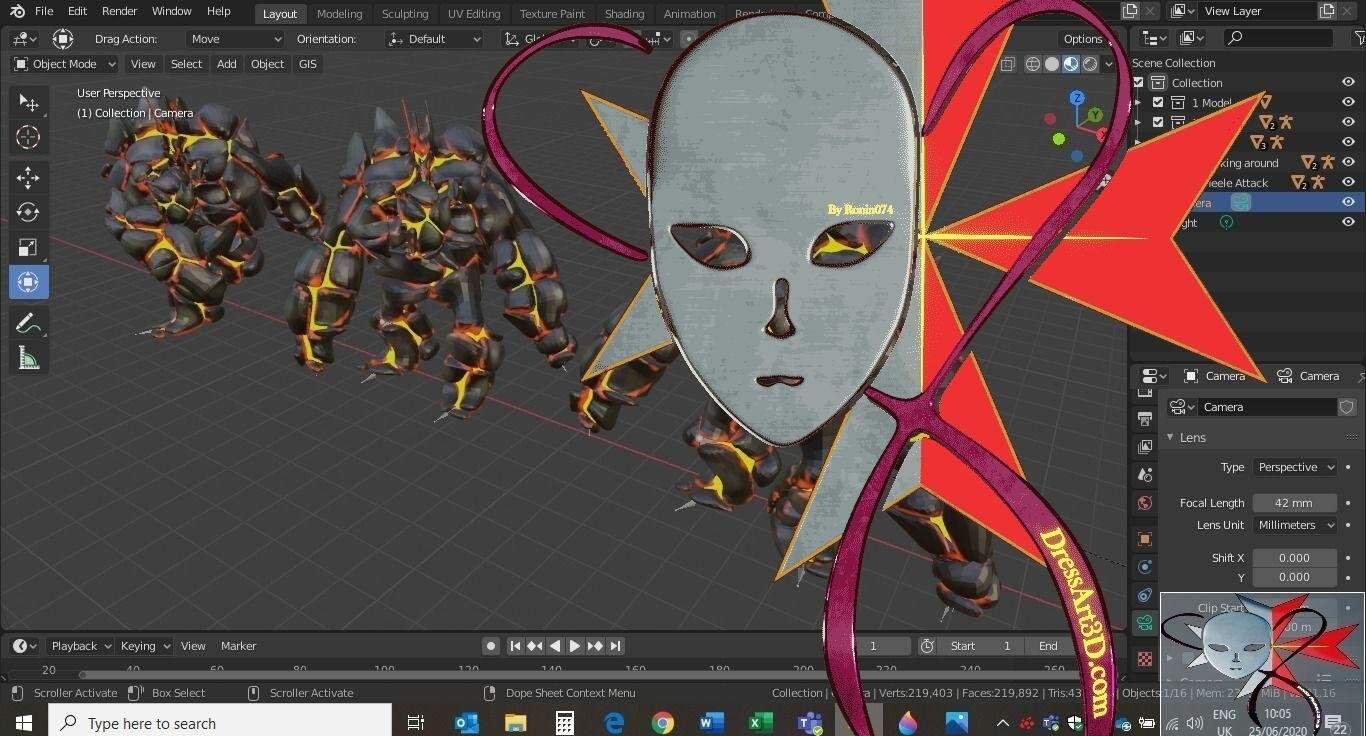Select the Cursor tool
Image resolution: width=1366 pixels, height=736 pixels.
tap(29, 138)
